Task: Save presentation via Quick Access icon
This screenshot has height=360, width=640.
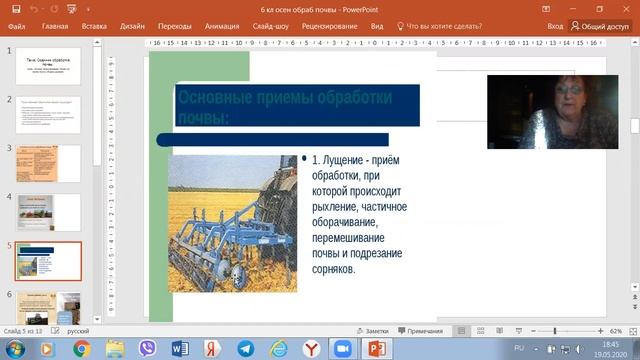Action: [16, 9]
